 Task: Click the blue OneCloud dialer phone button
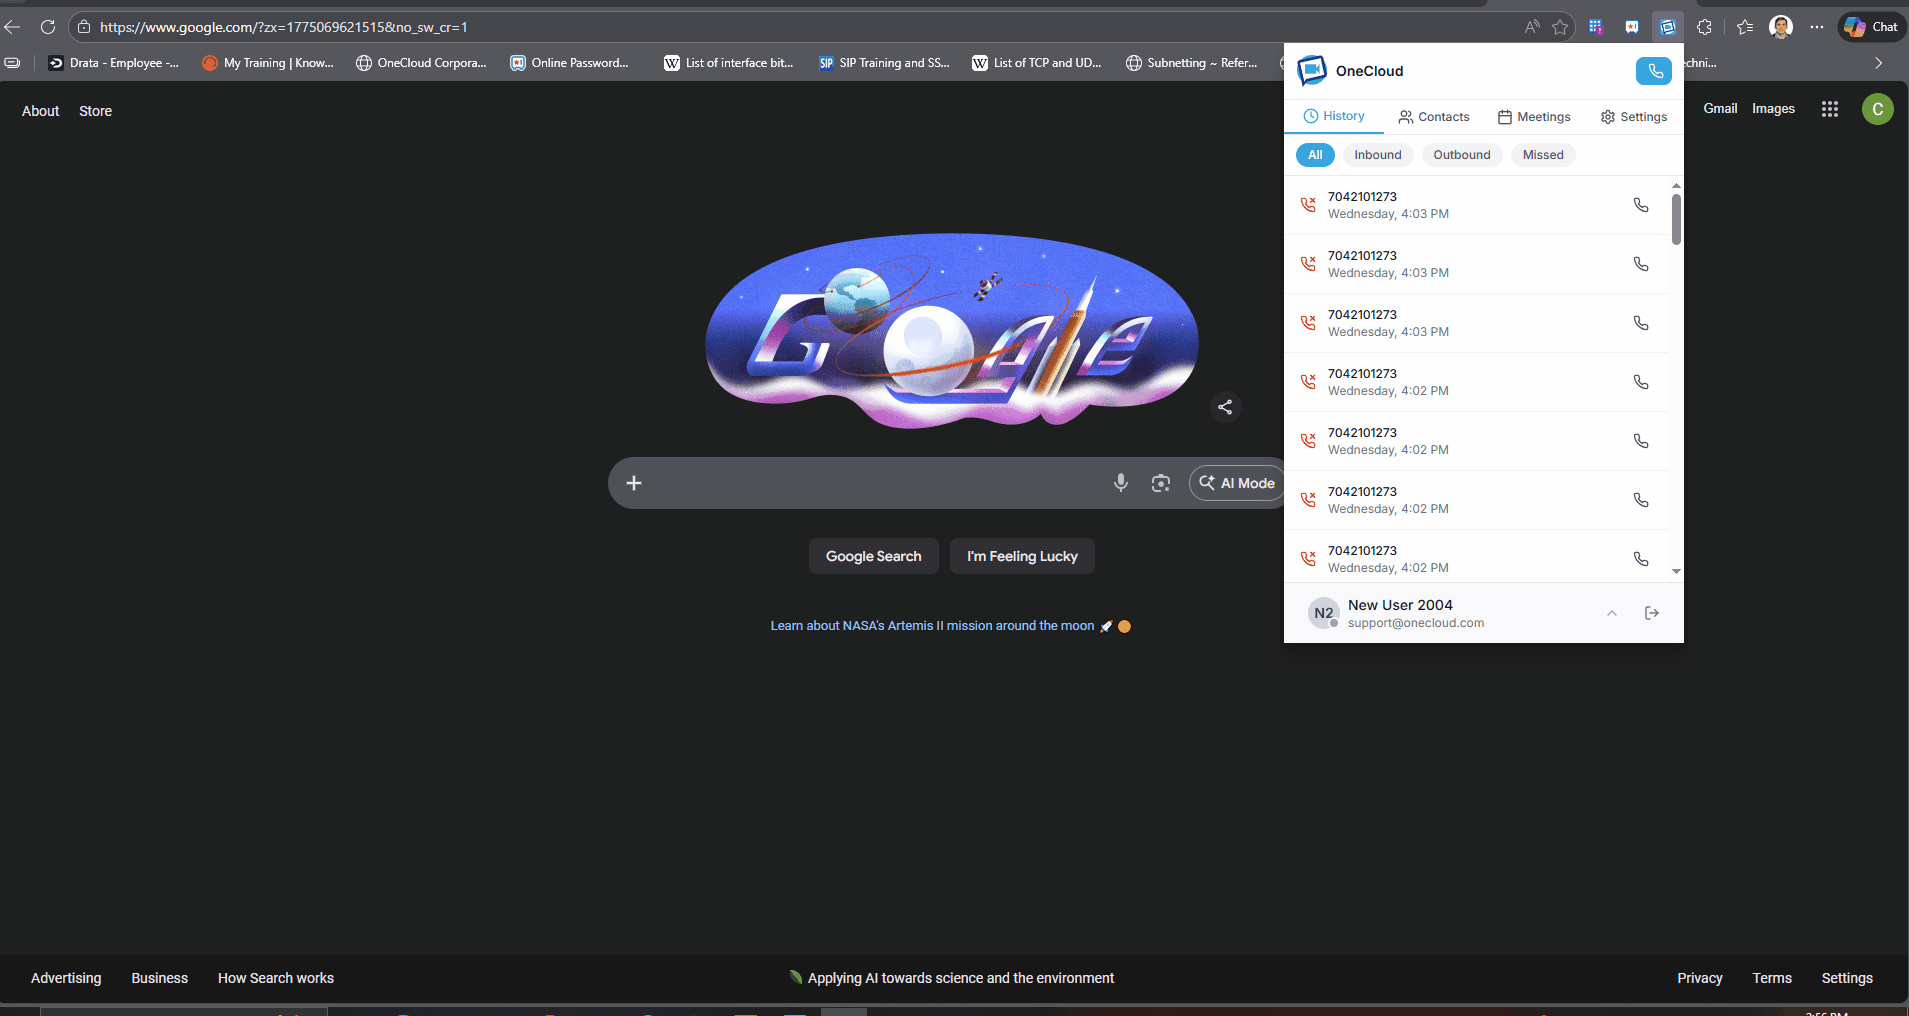coord(1653,71)
